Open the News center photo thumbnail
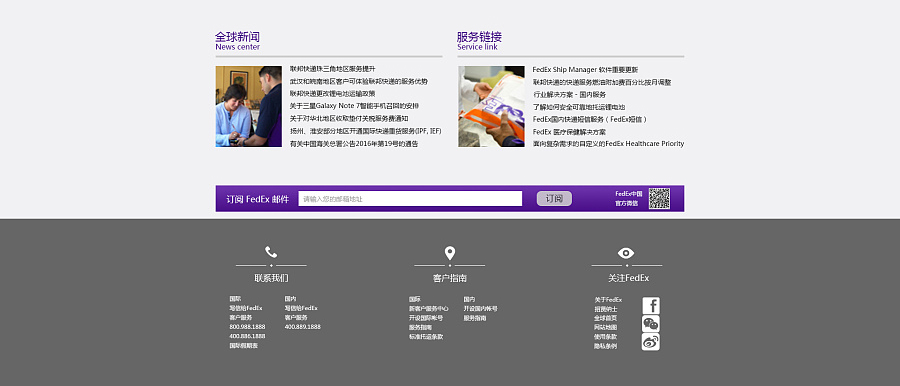Image resolution: width=900 pixels, height=386 pixels. point(249,106)
